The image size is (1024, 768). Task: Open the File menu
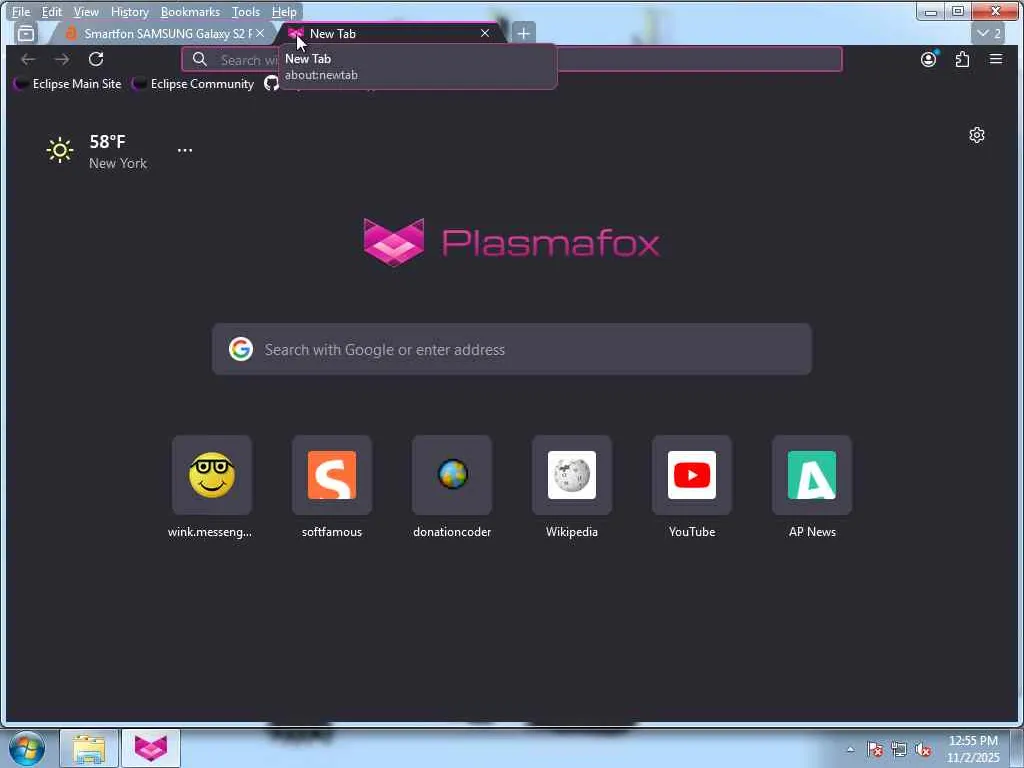coord(21,12)
